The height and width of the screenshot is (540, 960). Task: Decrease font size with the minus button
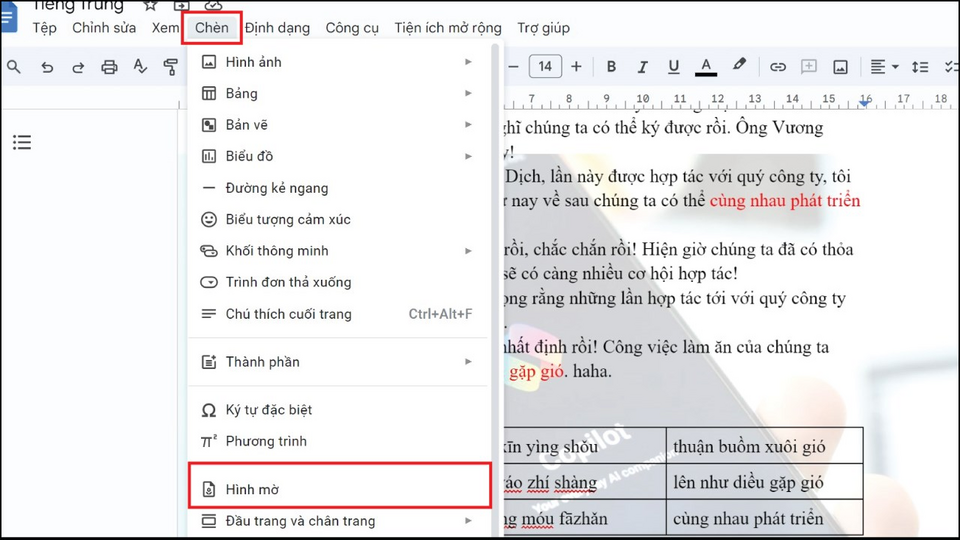[514, 67]
